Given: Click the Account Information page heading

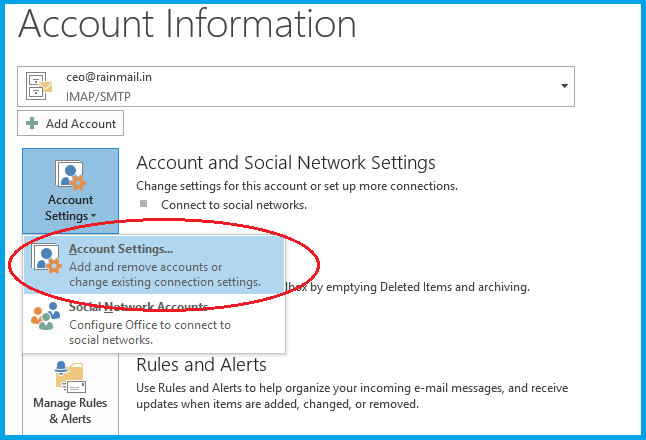Looking at the screenshot, I should [187, 24].
